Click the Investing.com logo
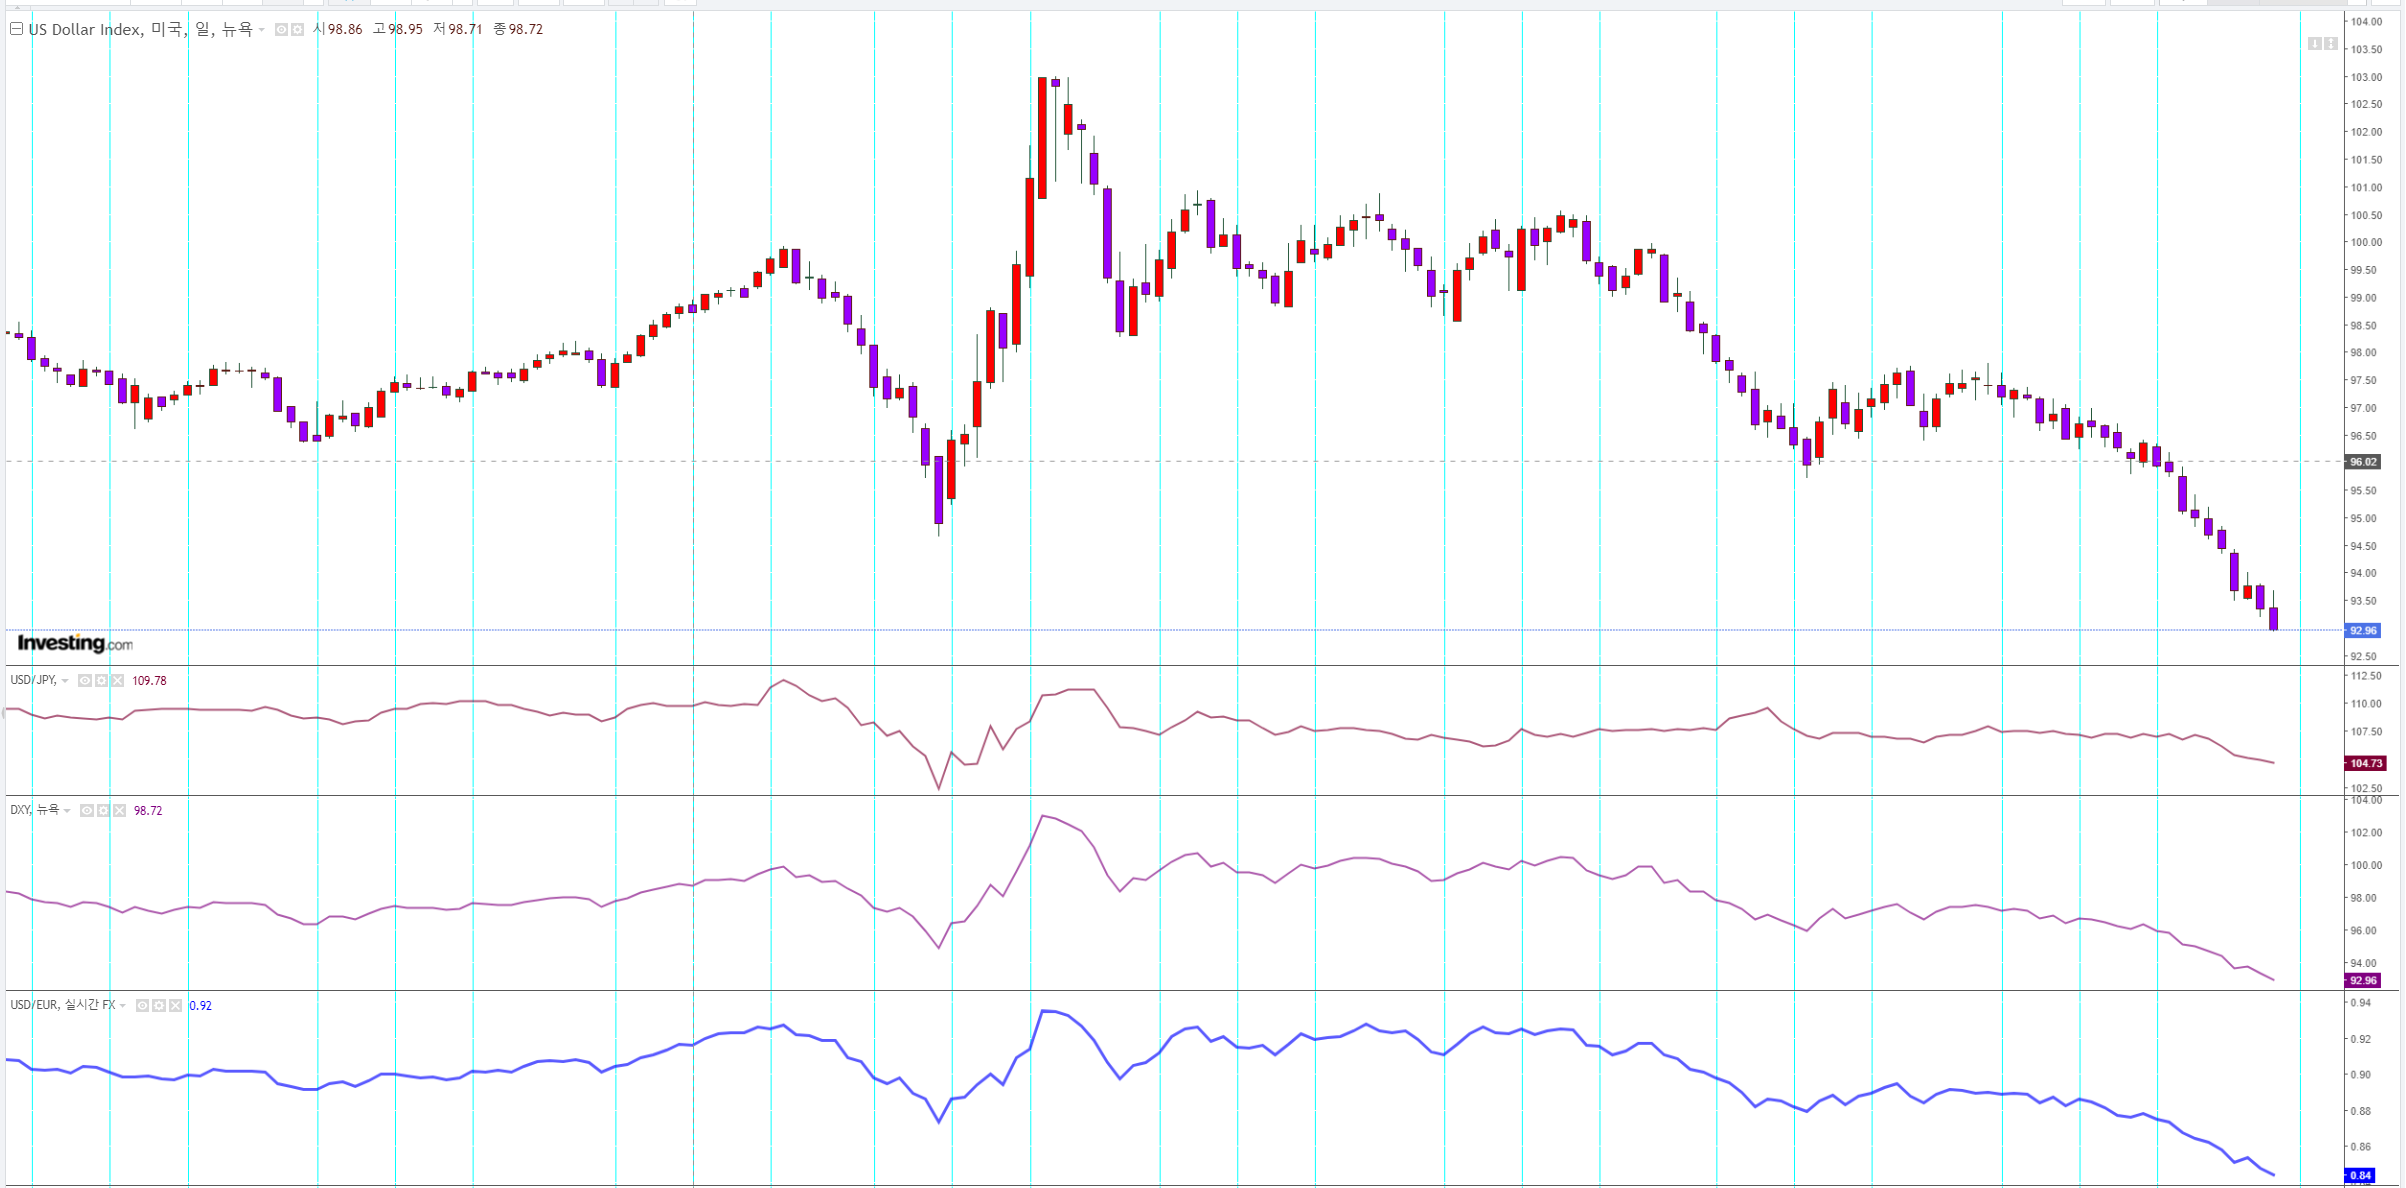 click(75, 644)
